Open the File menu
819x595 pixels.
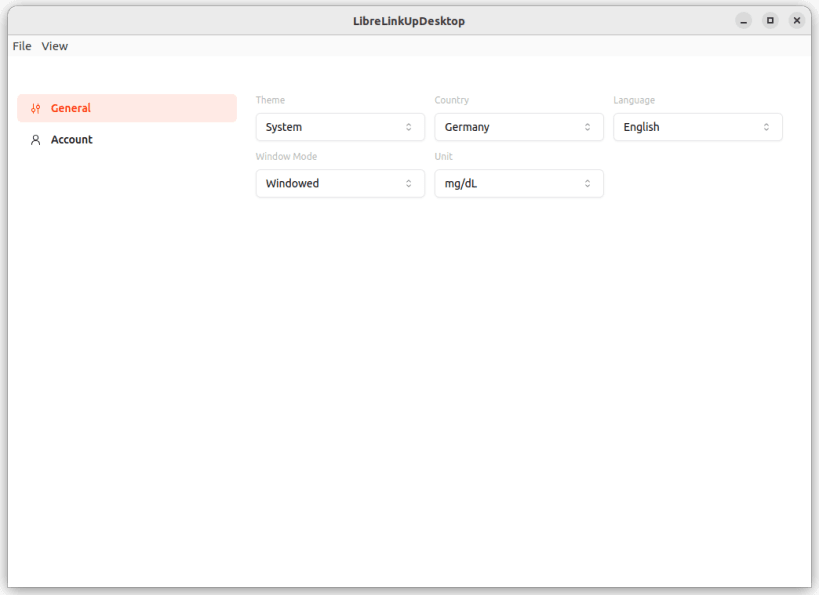[22, 46]
